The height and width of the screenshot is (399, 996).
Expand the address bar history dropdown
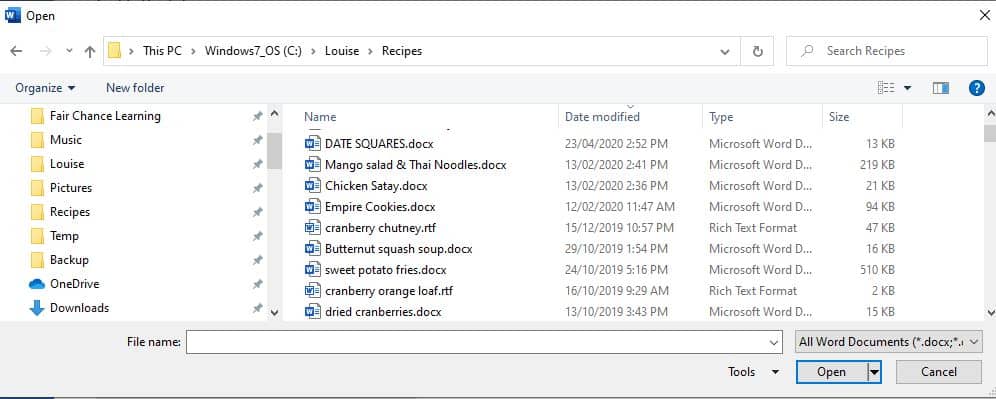pos(725,51)
